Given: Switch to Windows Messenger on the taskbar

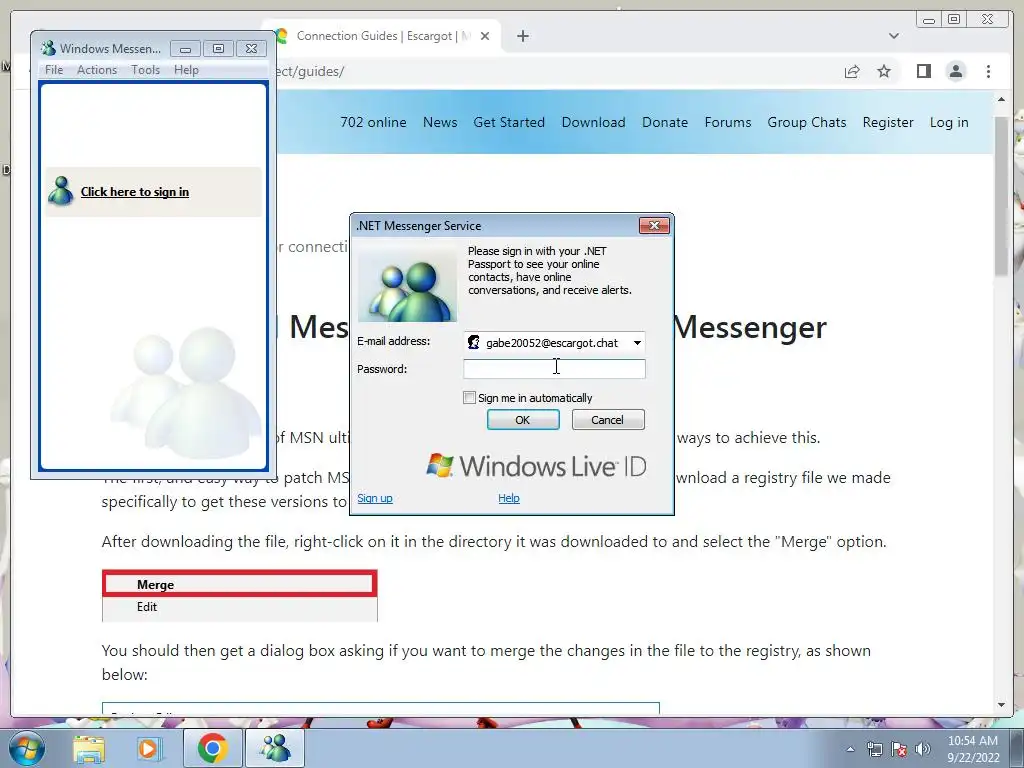Looking at the screenshot, I should point(275,748).
